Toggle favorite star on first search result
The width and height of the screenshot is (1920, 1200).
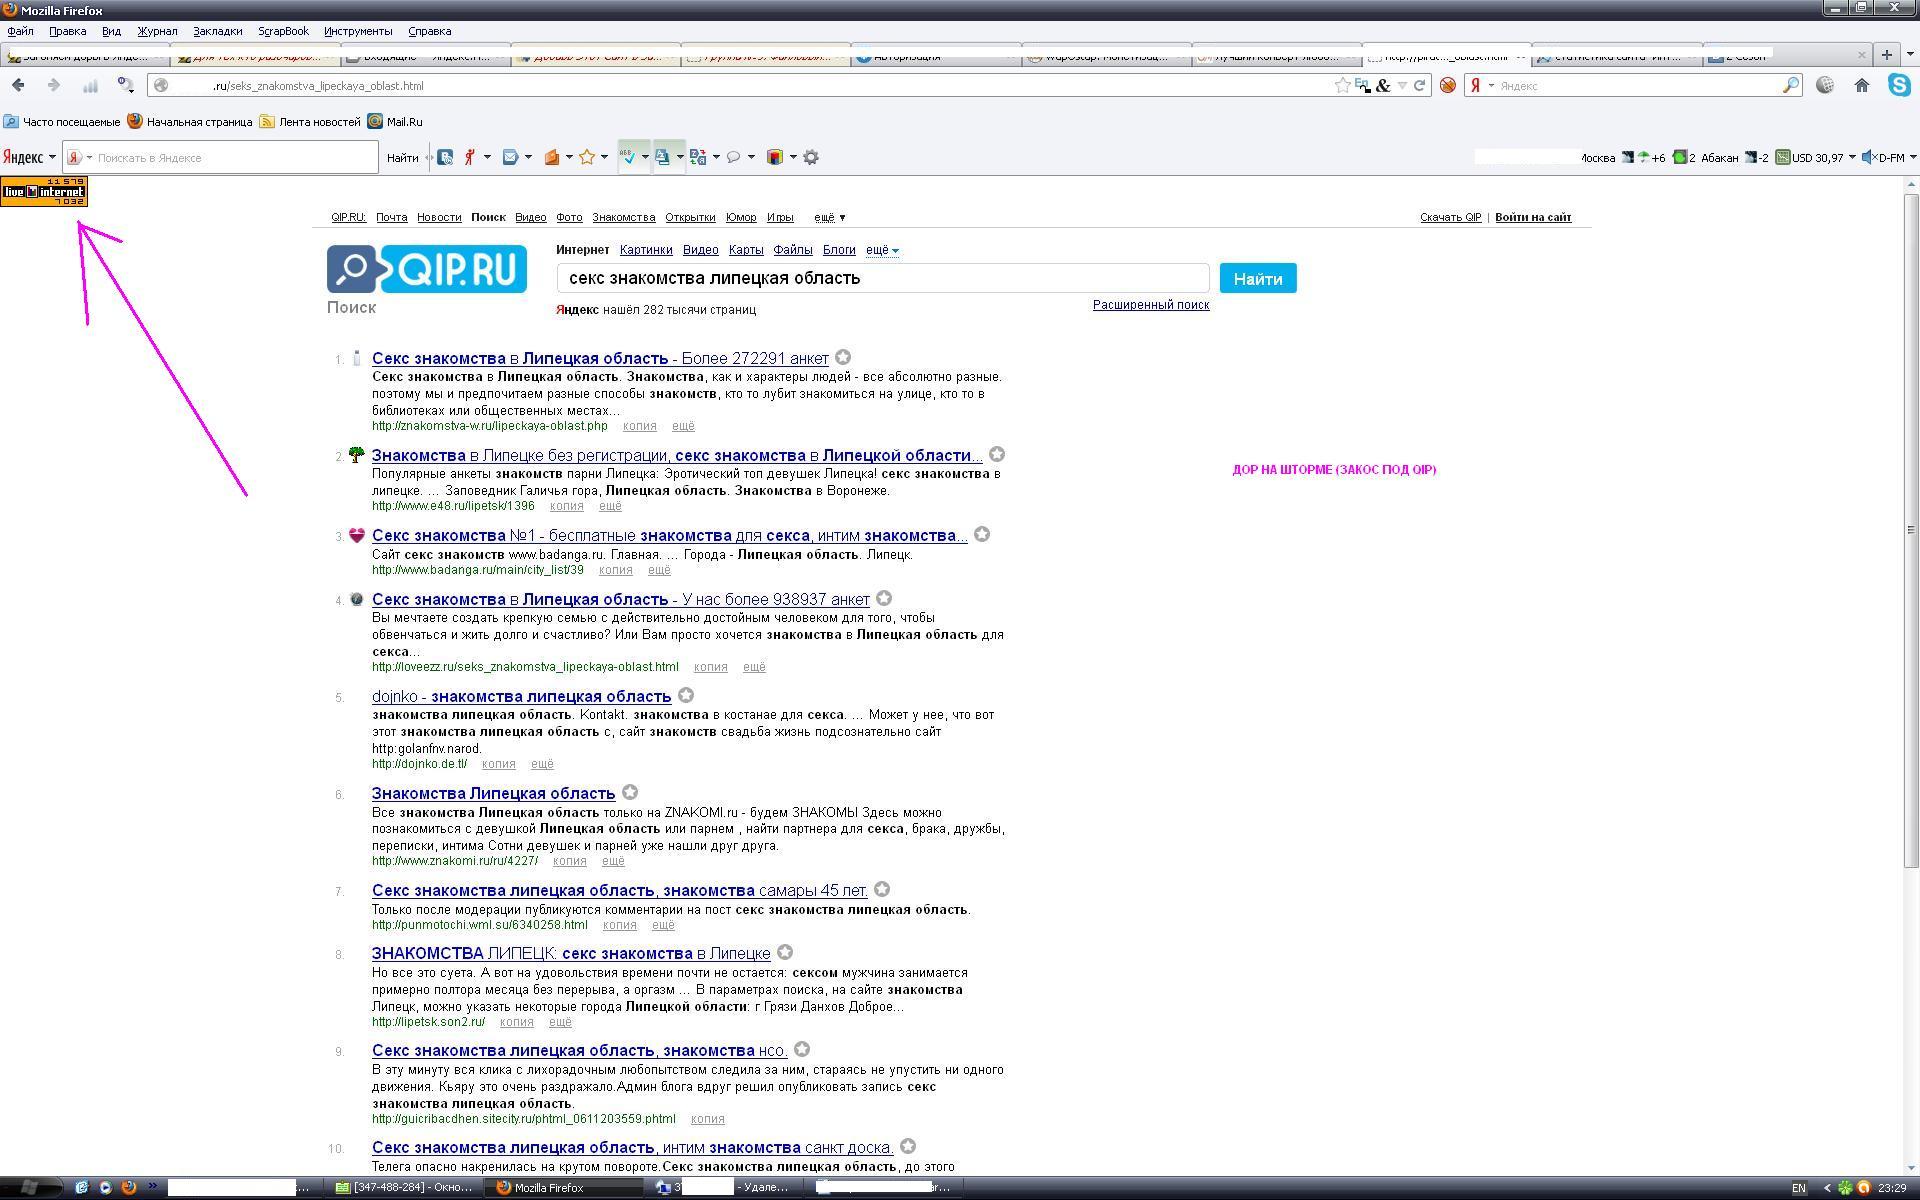click(843, 357)
